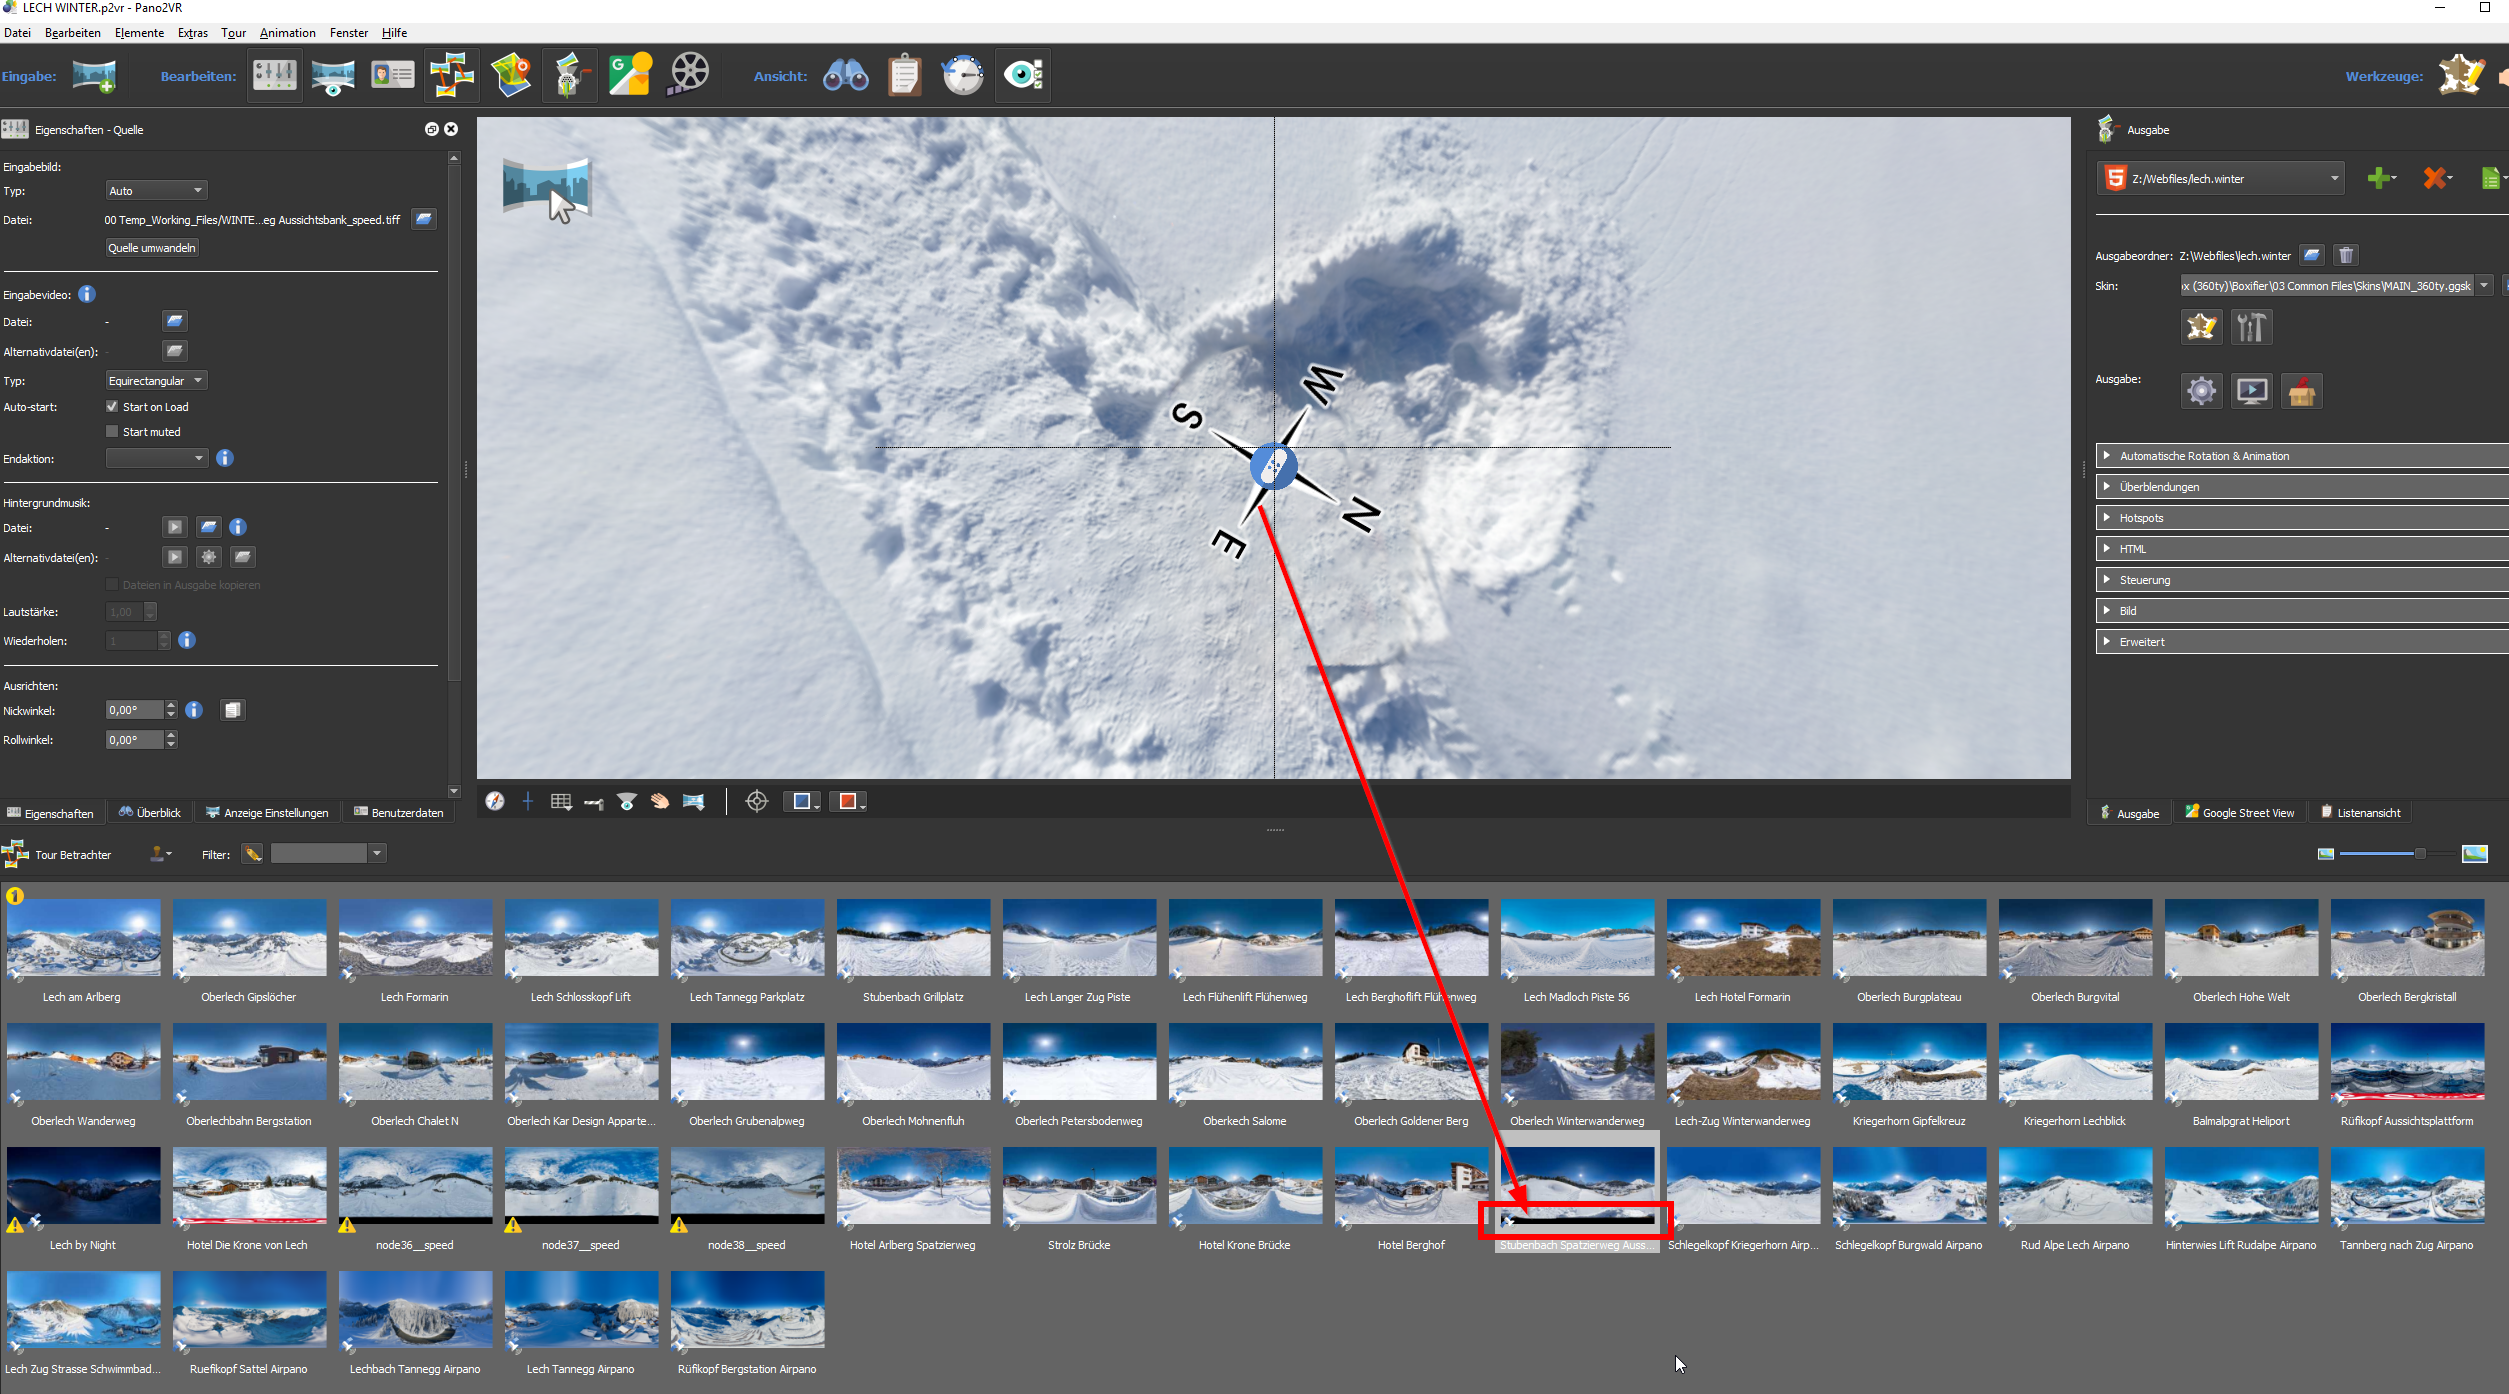Click the Quelle umwandeln button
The width and height of the screenshot is (2509, 1394).
pos(152,247)
